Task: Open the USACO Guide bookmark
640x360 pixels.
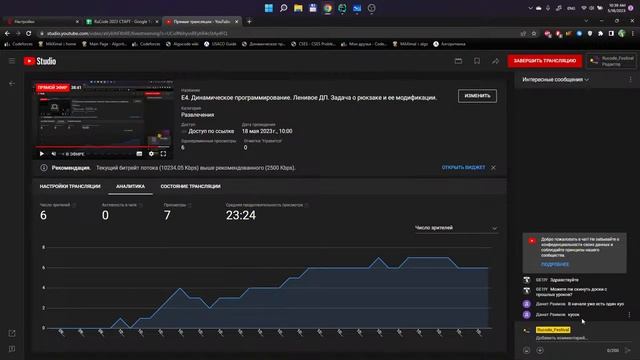Action: (220, 44)
